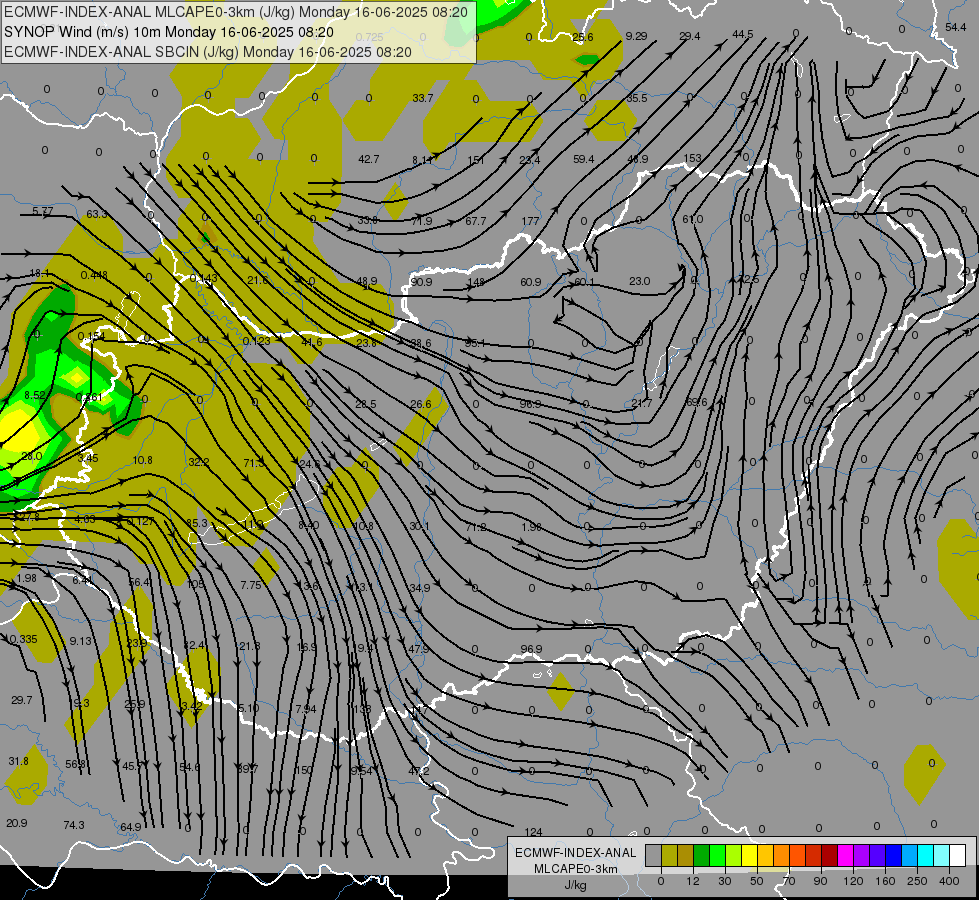This screenshot has width=979, height=900.
Task: Click the map value '41.6'
Action: point(312,342)
